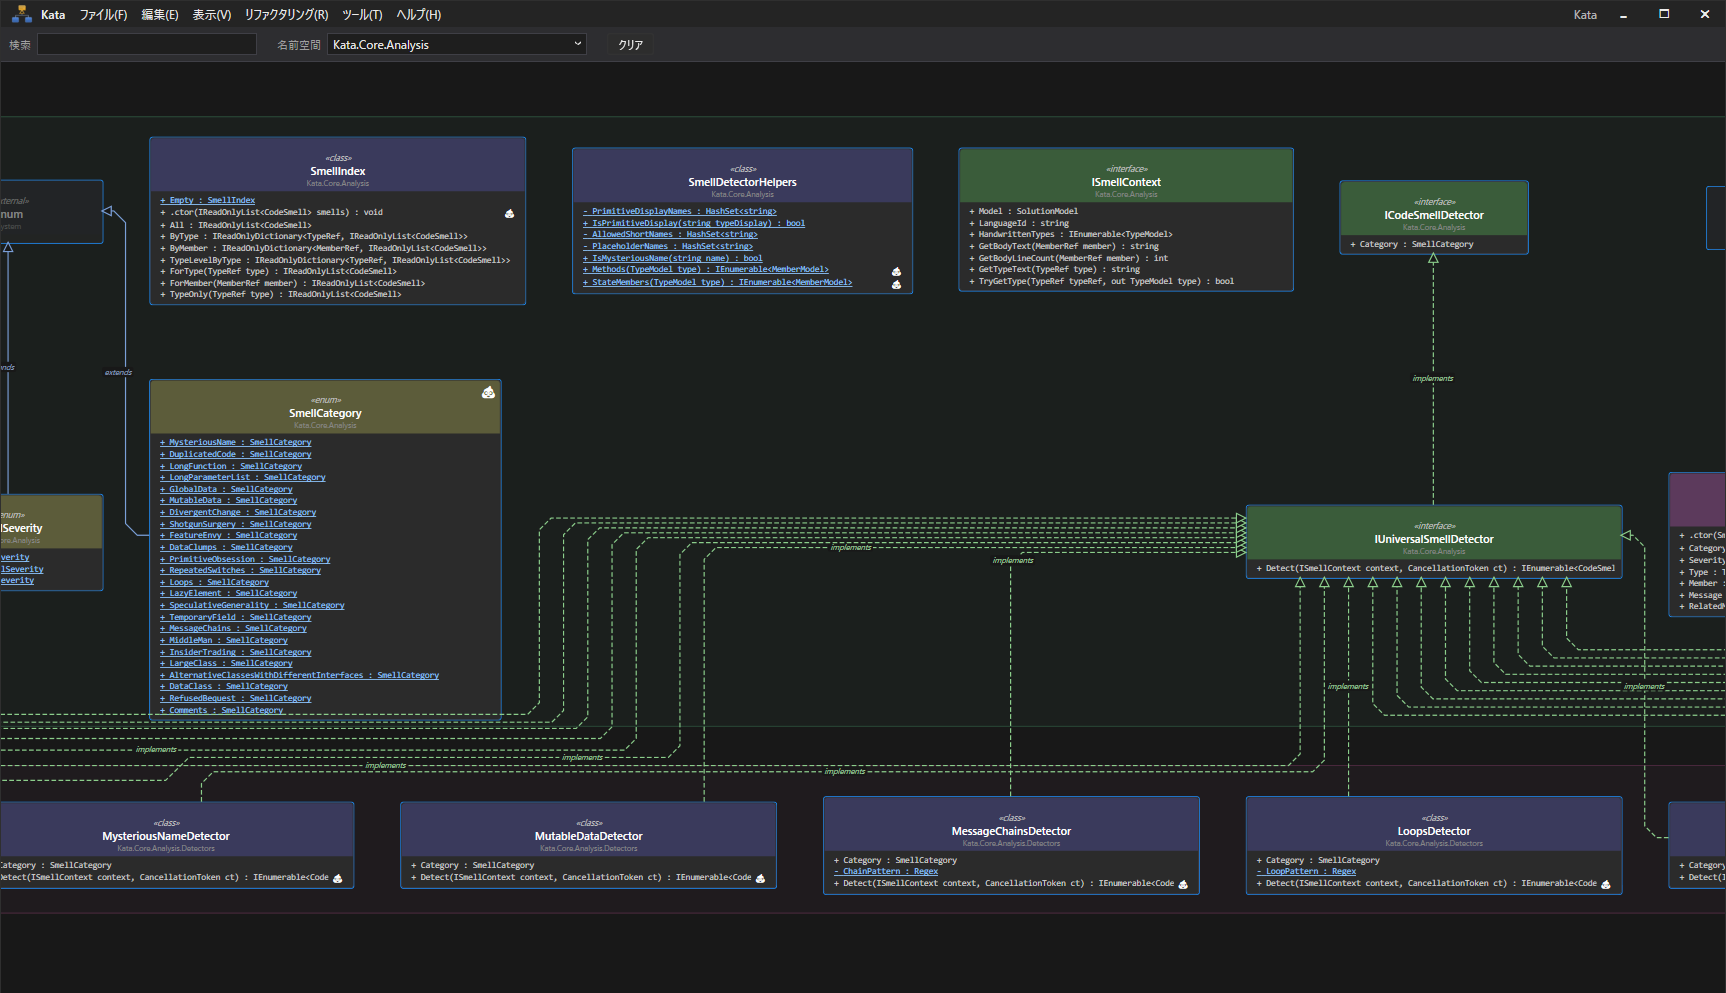Select the IUniversalSmellDetector interface header
This screenshot has width=1726, height=993.
coord(1434,533)
